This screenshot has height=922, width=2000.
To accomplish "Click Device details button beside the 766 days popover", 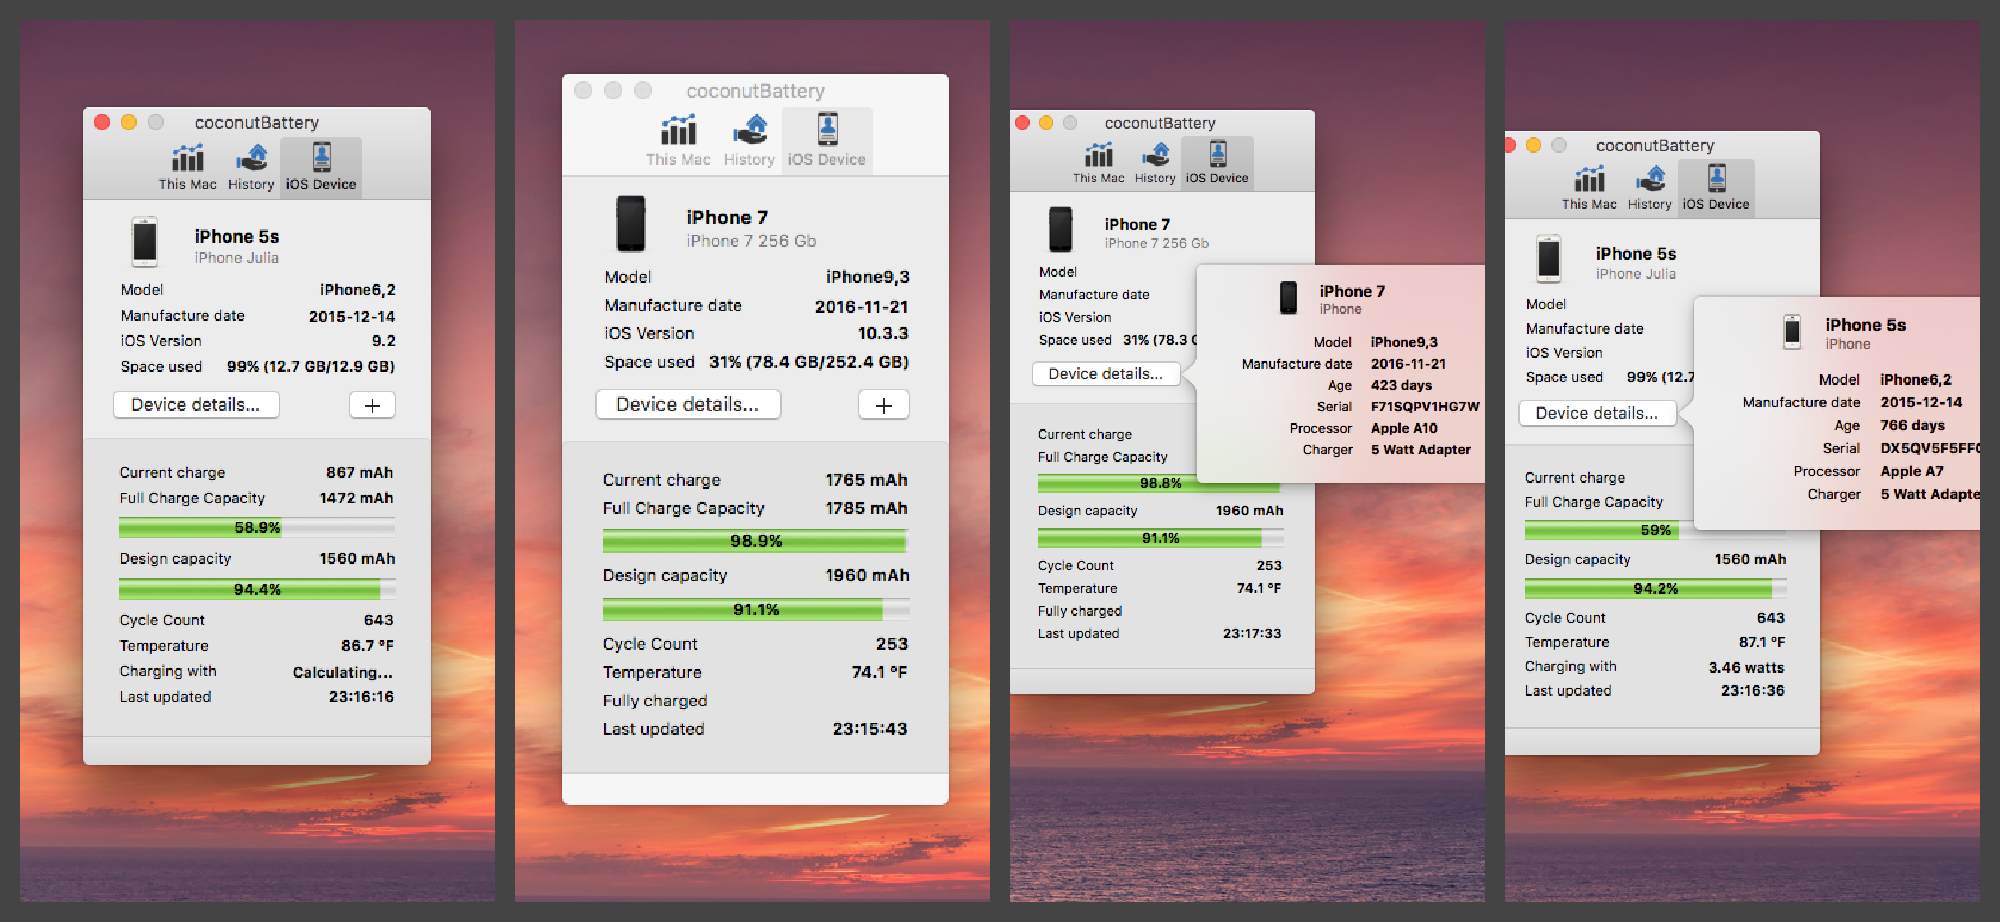I will pyautogui.click(x=1596, y=413).
